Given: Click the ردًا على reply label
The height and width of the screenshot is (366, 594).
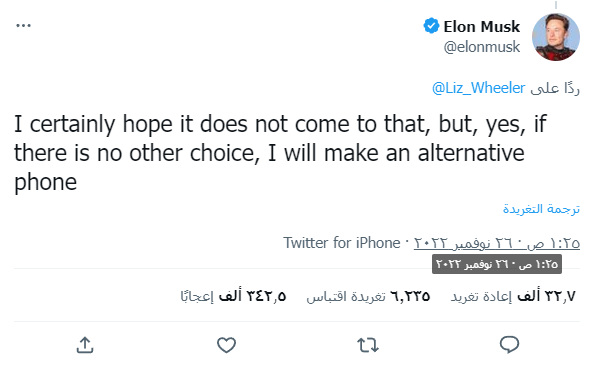Looking at the screenshot, I should pyautogui.click(x=555, y=88).
